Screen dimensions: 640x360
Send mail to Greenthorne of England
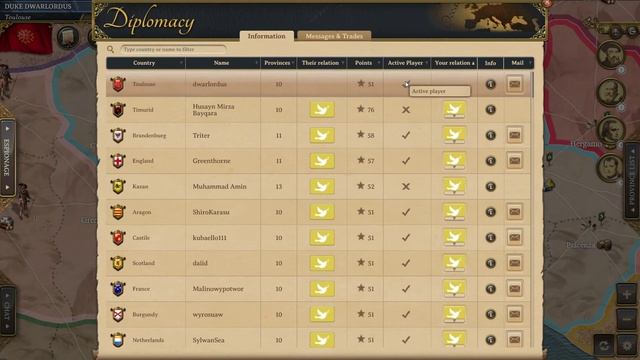click(515, 161)
